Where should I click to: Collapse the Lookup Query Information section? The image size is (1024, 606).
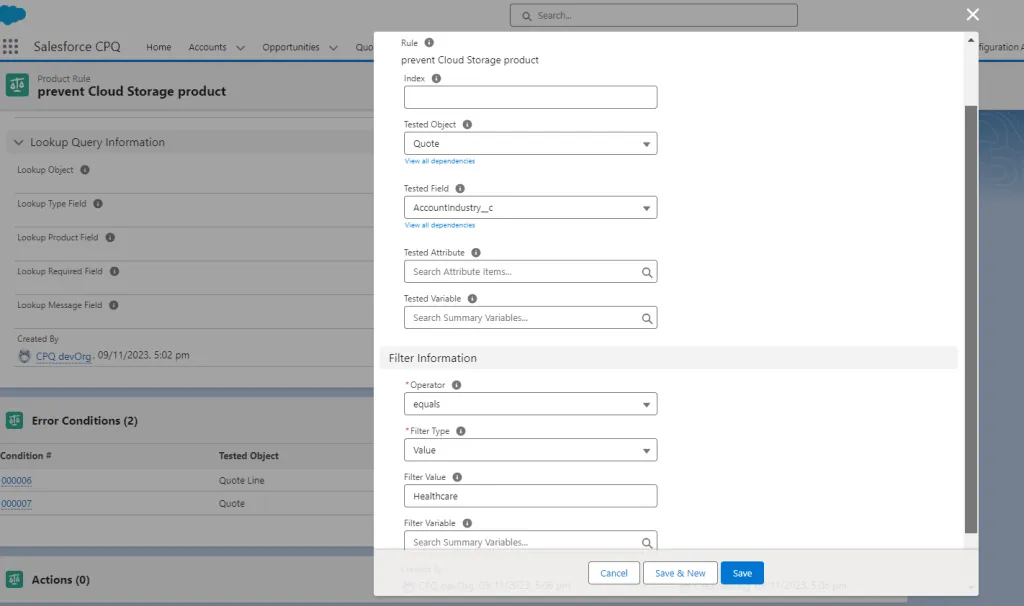pyautogui.click(x=18, y=142)
